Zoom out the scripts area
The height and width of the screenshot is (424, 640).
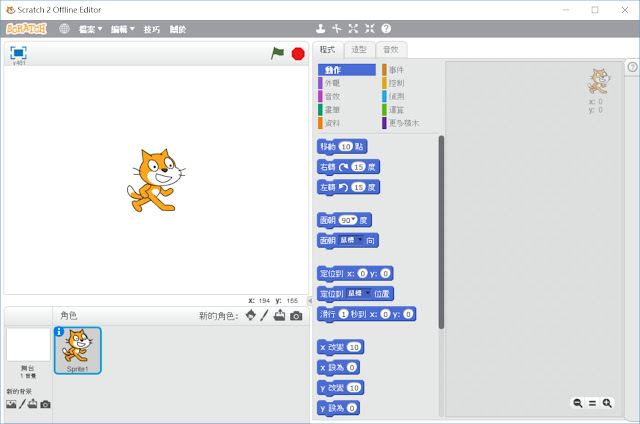(x=578, y=403)
